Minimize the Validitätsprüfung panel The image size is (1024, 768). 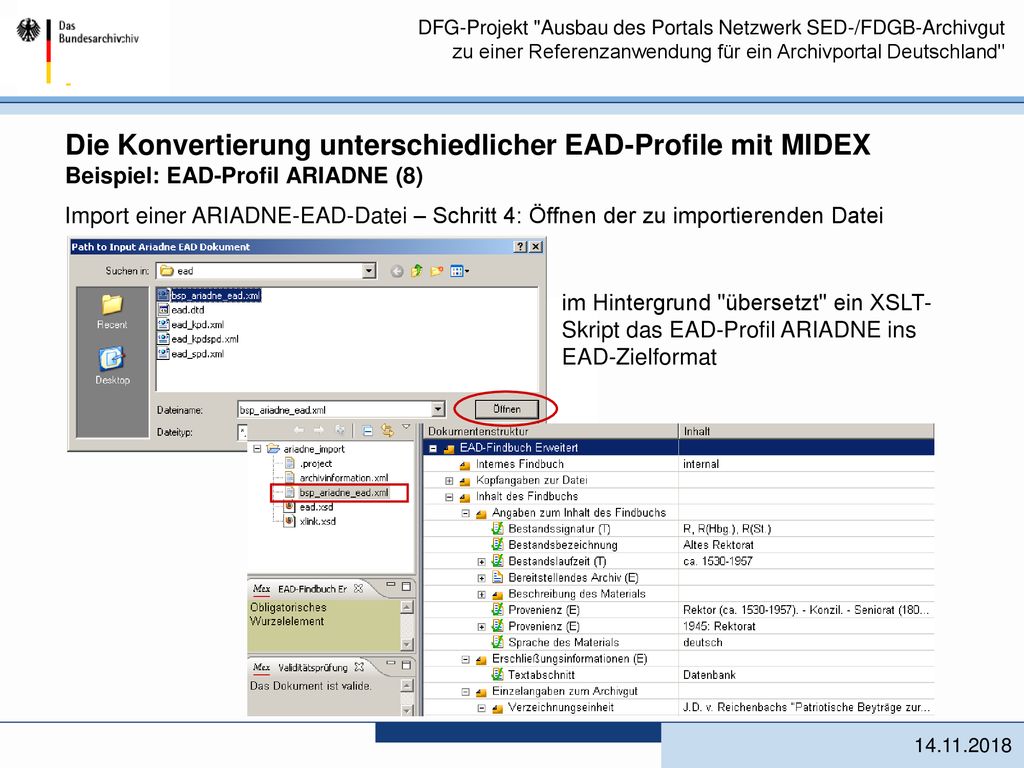[x=391, y=663]
